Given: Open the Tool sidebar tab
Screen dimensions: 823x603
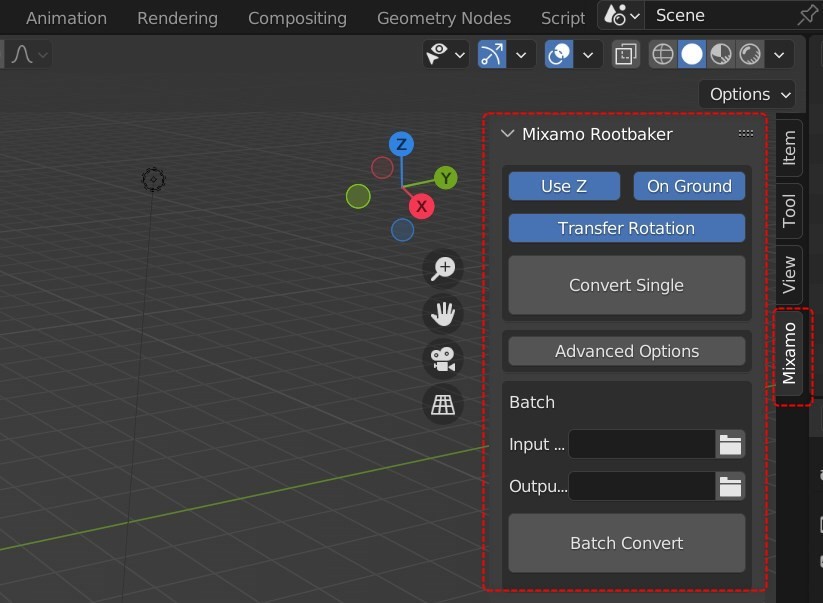Looking at the screenshot, I should tap(789, 211).
